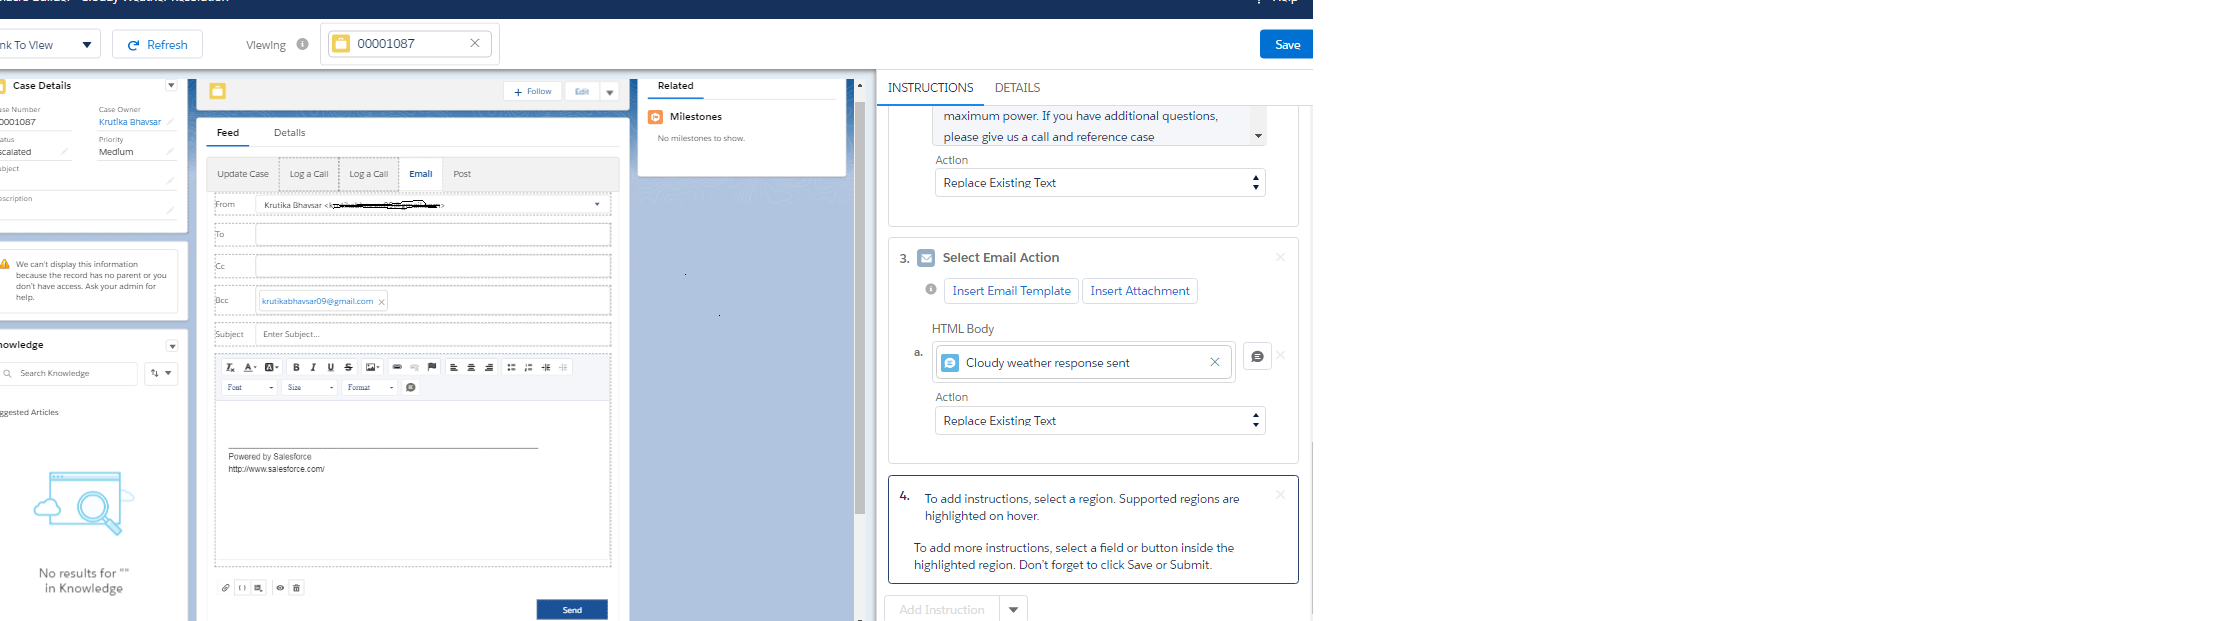
Task: Increase indent in email editor
Action: coord(546,368)
